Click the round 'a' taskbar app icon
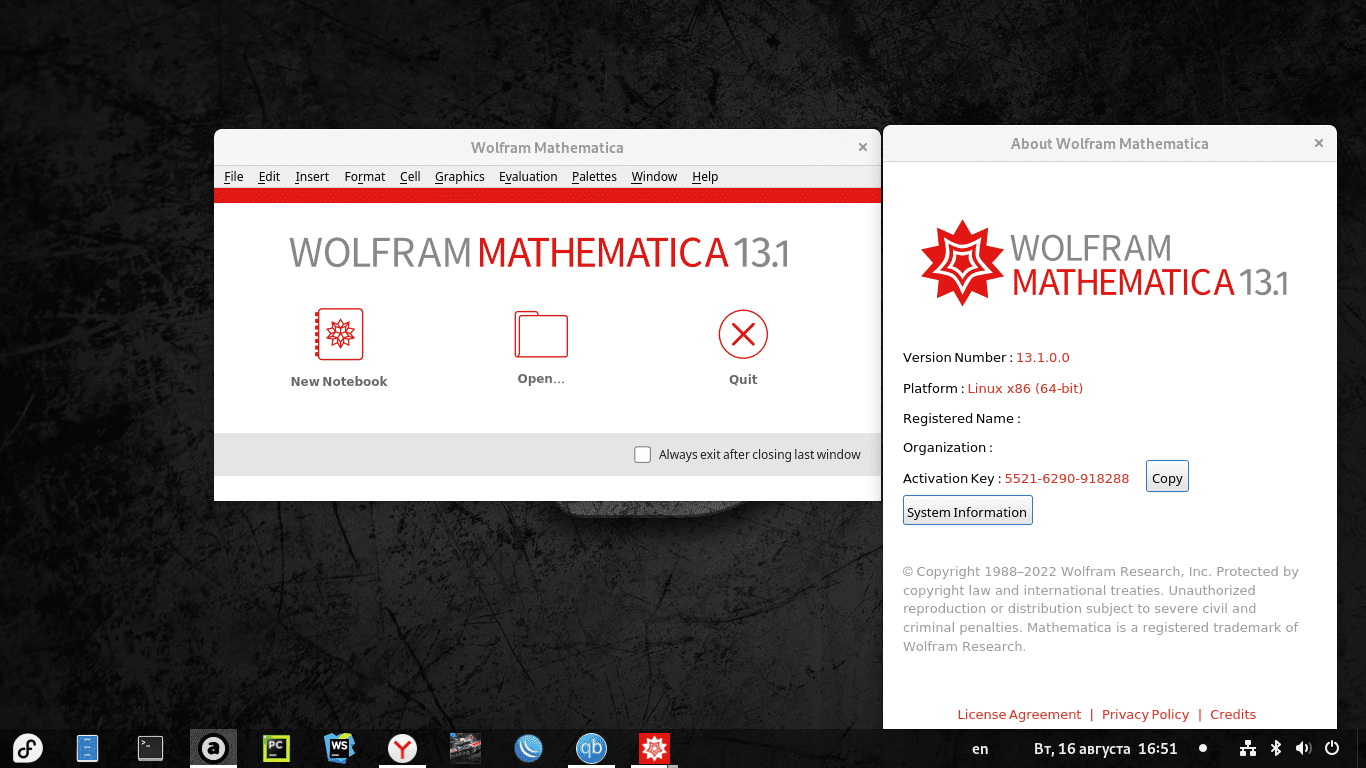Viewport: 1366px width, 768px height. [213, 748]
